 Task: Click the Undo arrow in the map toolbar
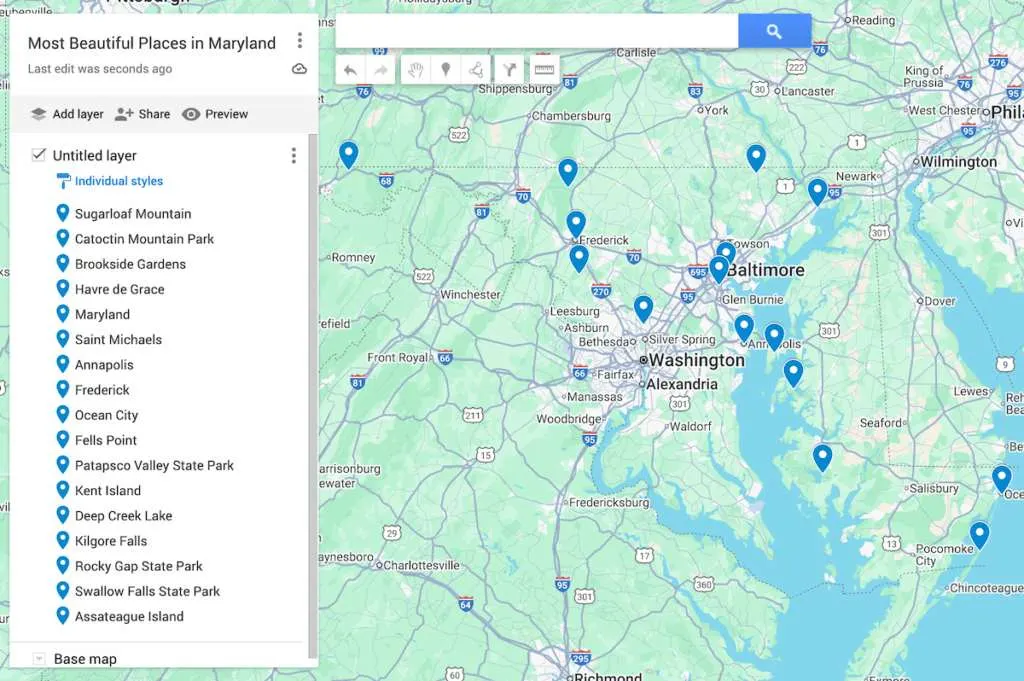click(x=350, y=70)
